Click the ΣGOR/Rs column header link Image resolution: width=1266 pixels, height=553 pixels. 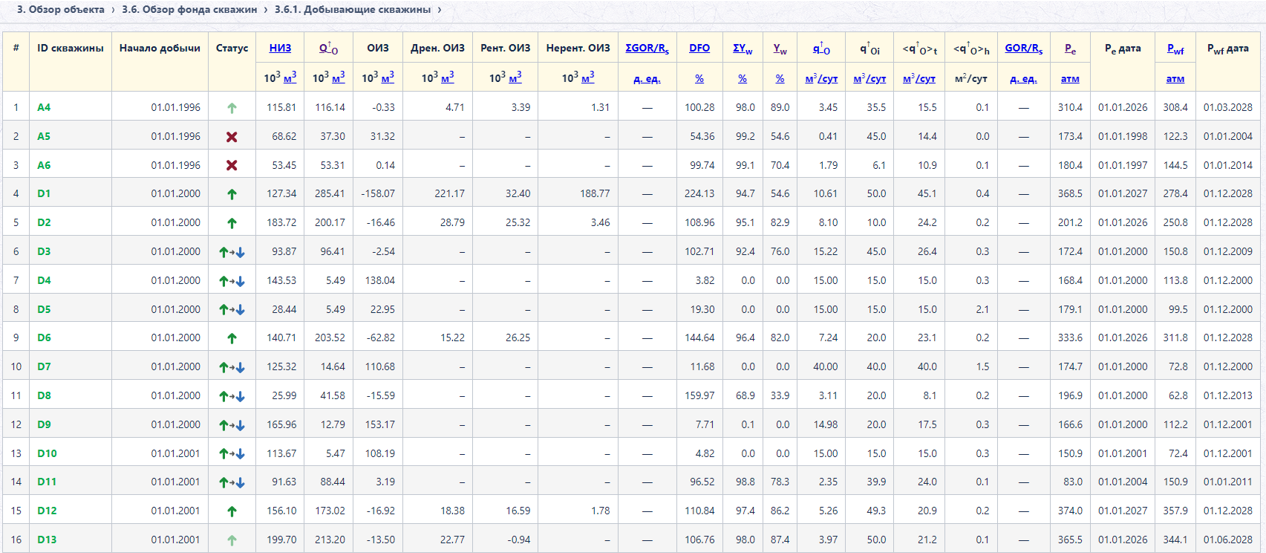pyautogui.click(x=647, y=48)
